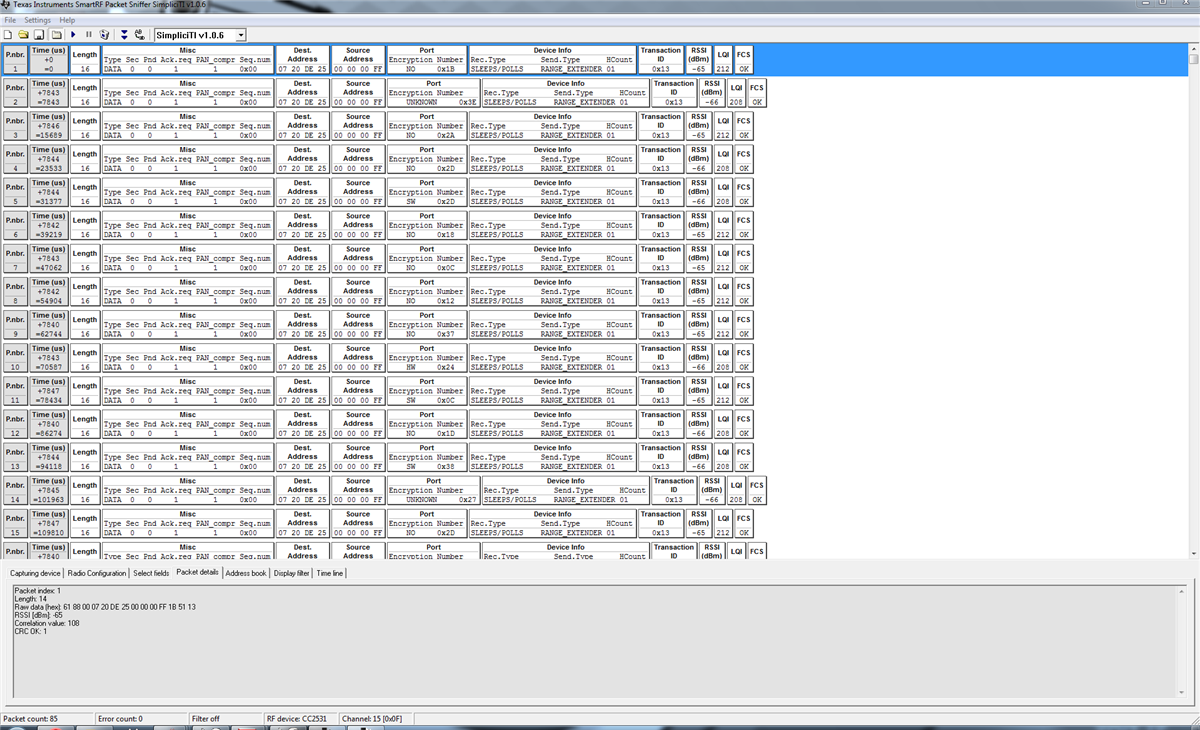Click the CRC OK: 1 line

coord(31,631)
